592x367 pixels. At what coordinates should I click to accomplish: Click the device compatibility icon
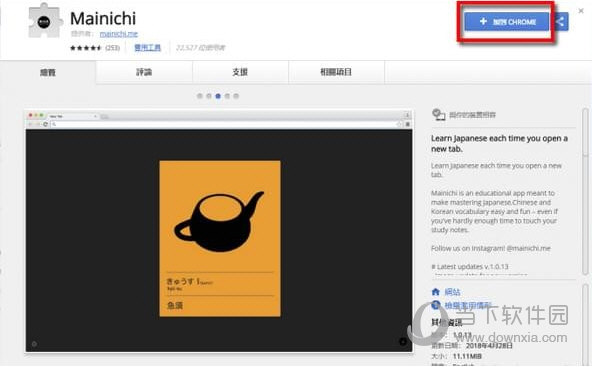[x=438, y=114]
